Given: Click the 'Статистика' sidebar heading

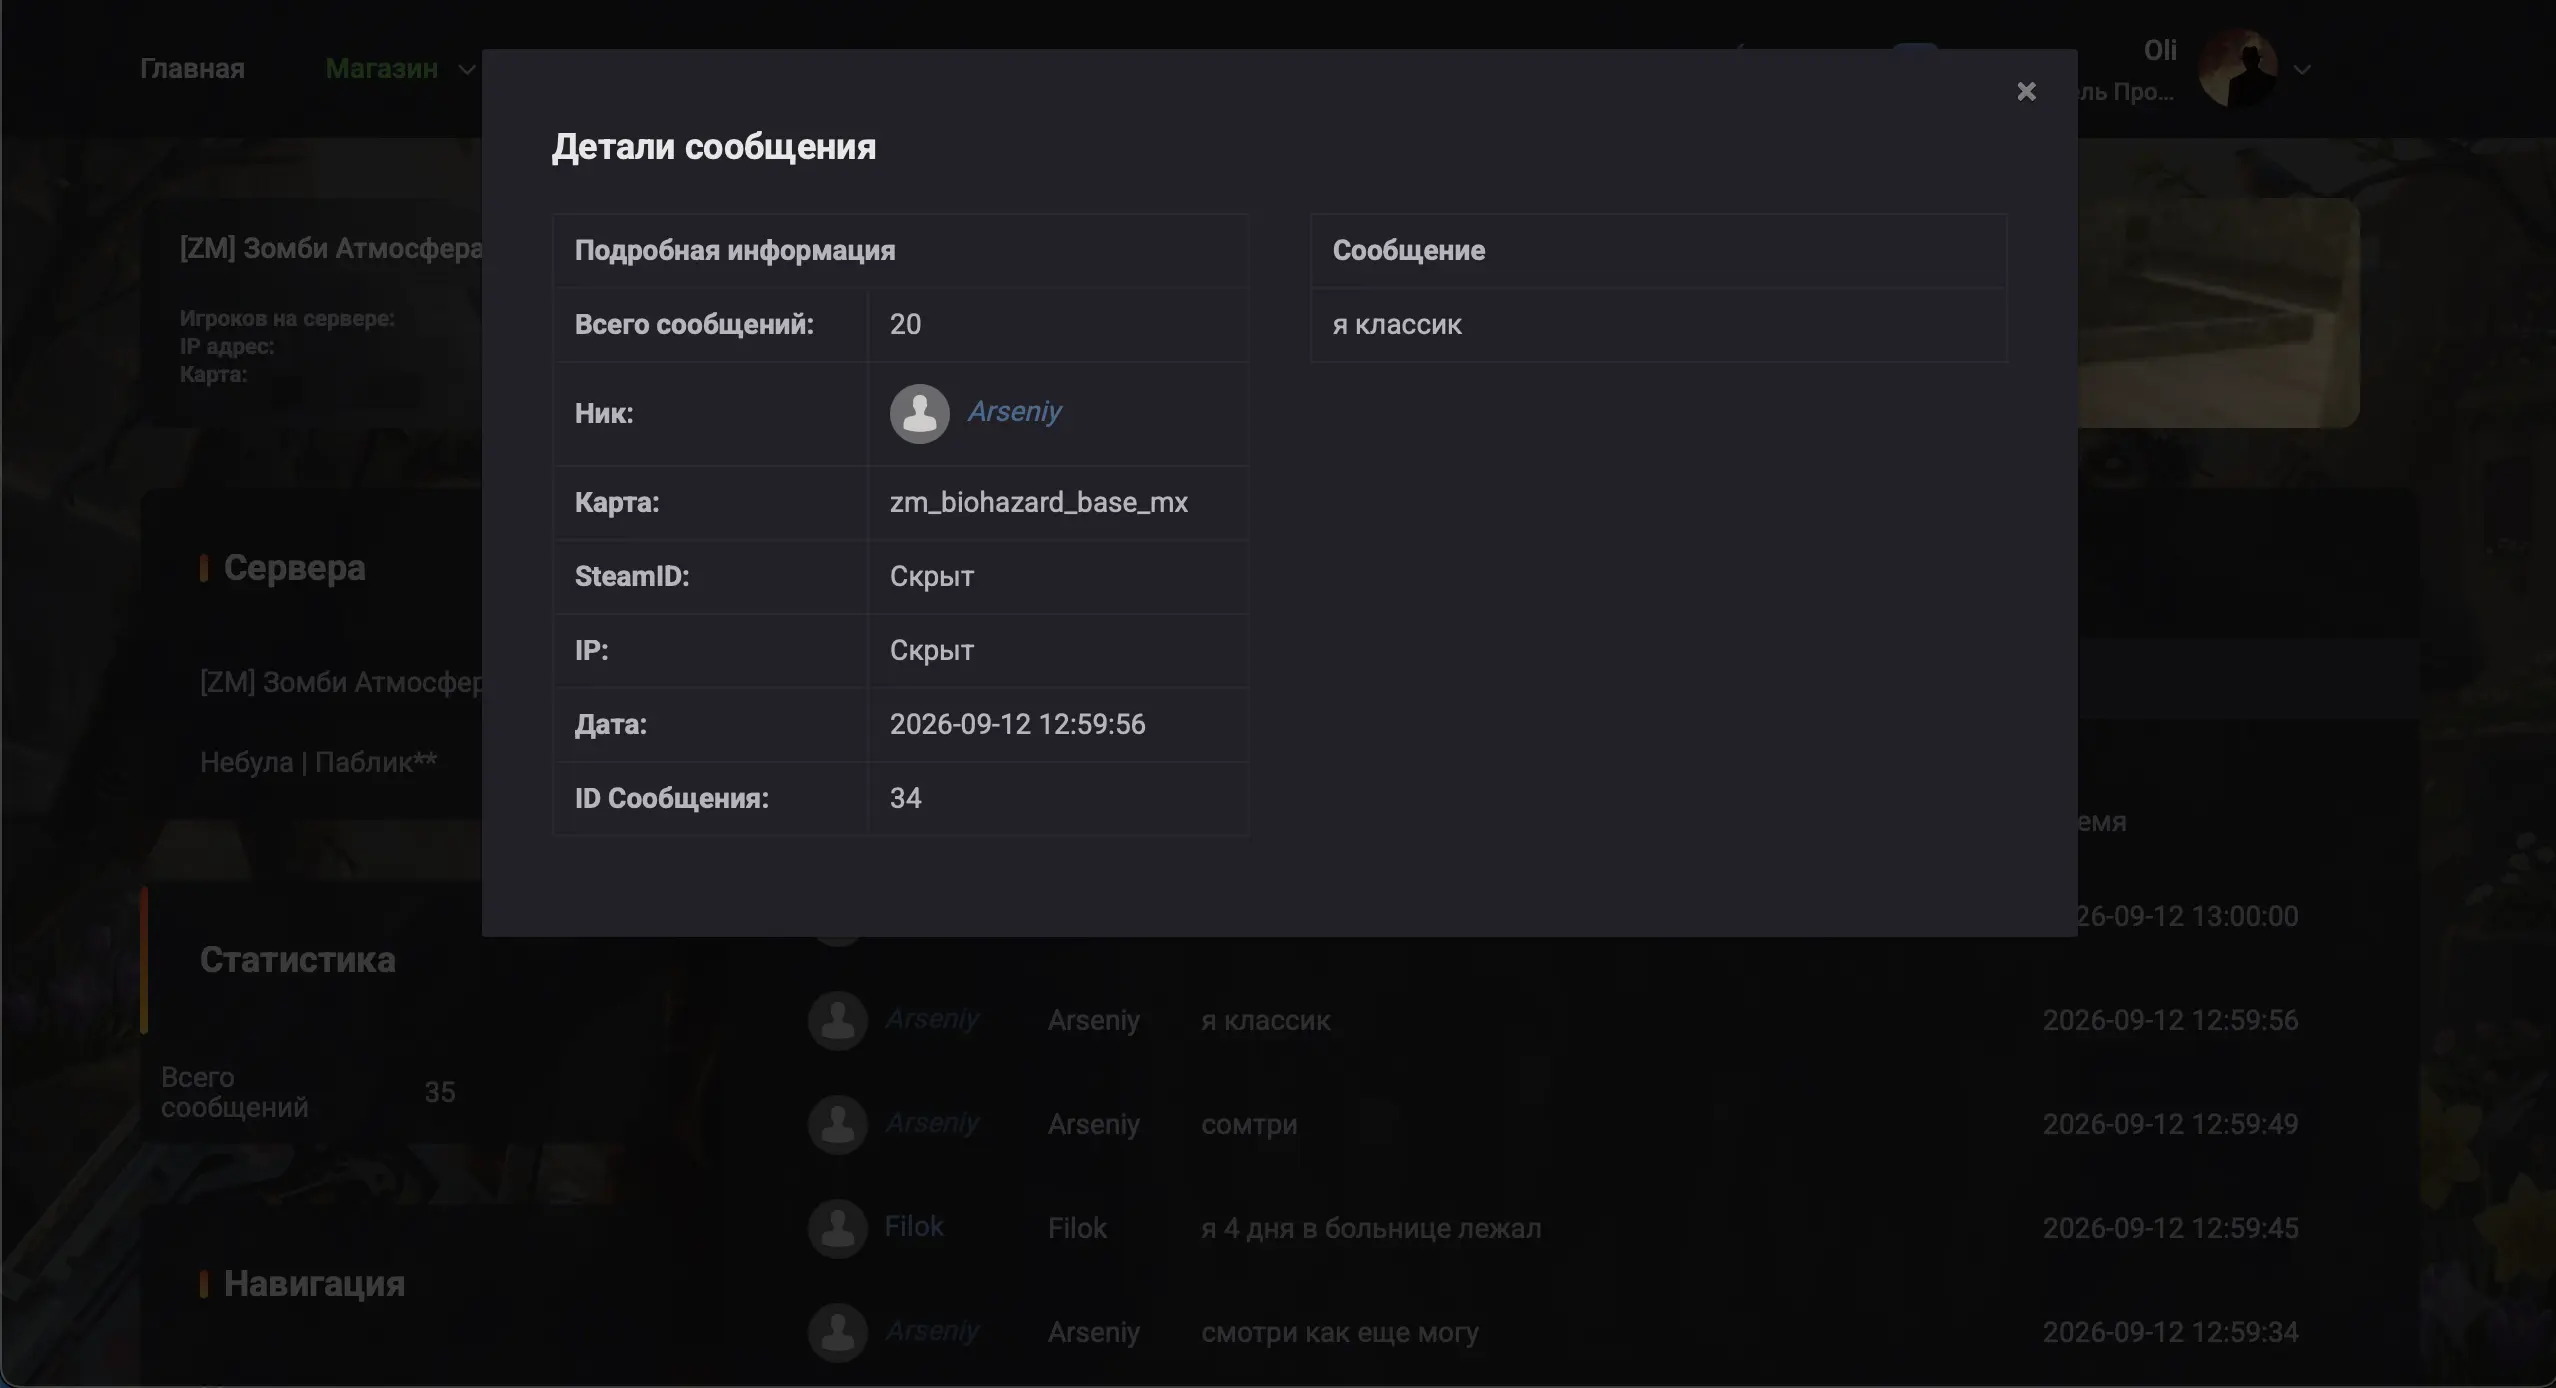Looking at the screenshot, I should (298, 960).
